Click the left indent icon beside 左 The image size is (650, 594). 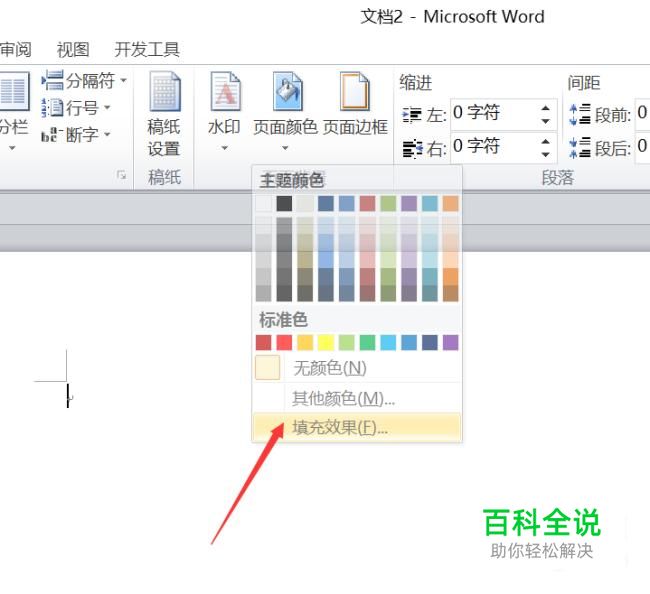pos(412,115)
